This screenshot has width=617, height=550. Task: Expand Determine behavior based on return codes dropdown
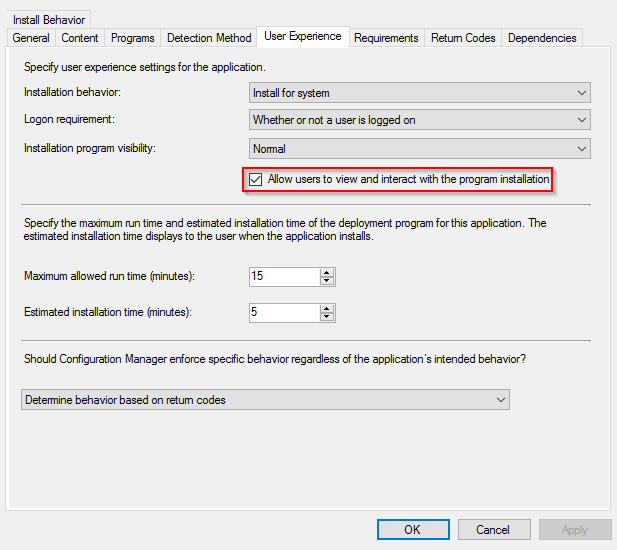pyautogui.click(x=265, y=400)
